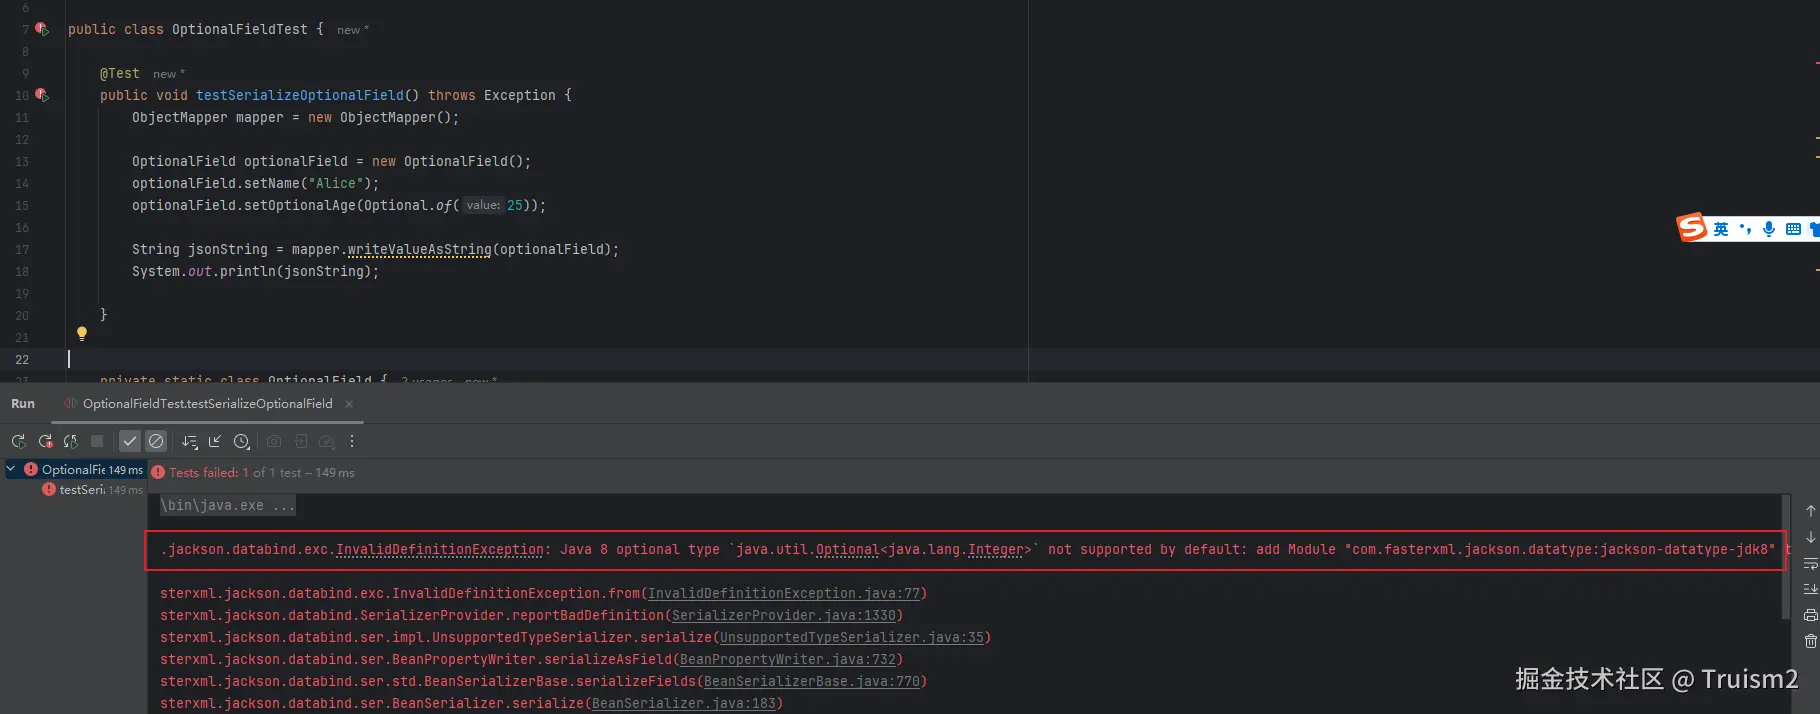
Task: Click the down arrow in console gutter
Action: 1810,537
